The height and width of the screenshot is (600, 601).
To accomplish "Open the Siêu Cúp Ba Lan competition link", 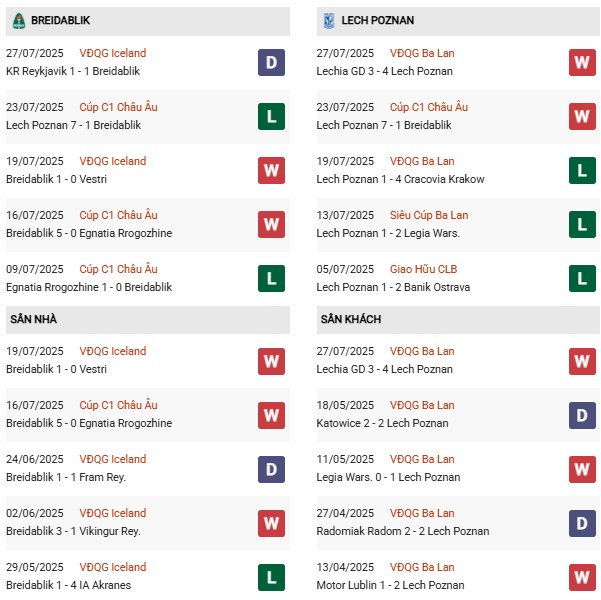I will click(x=430, y=215).
